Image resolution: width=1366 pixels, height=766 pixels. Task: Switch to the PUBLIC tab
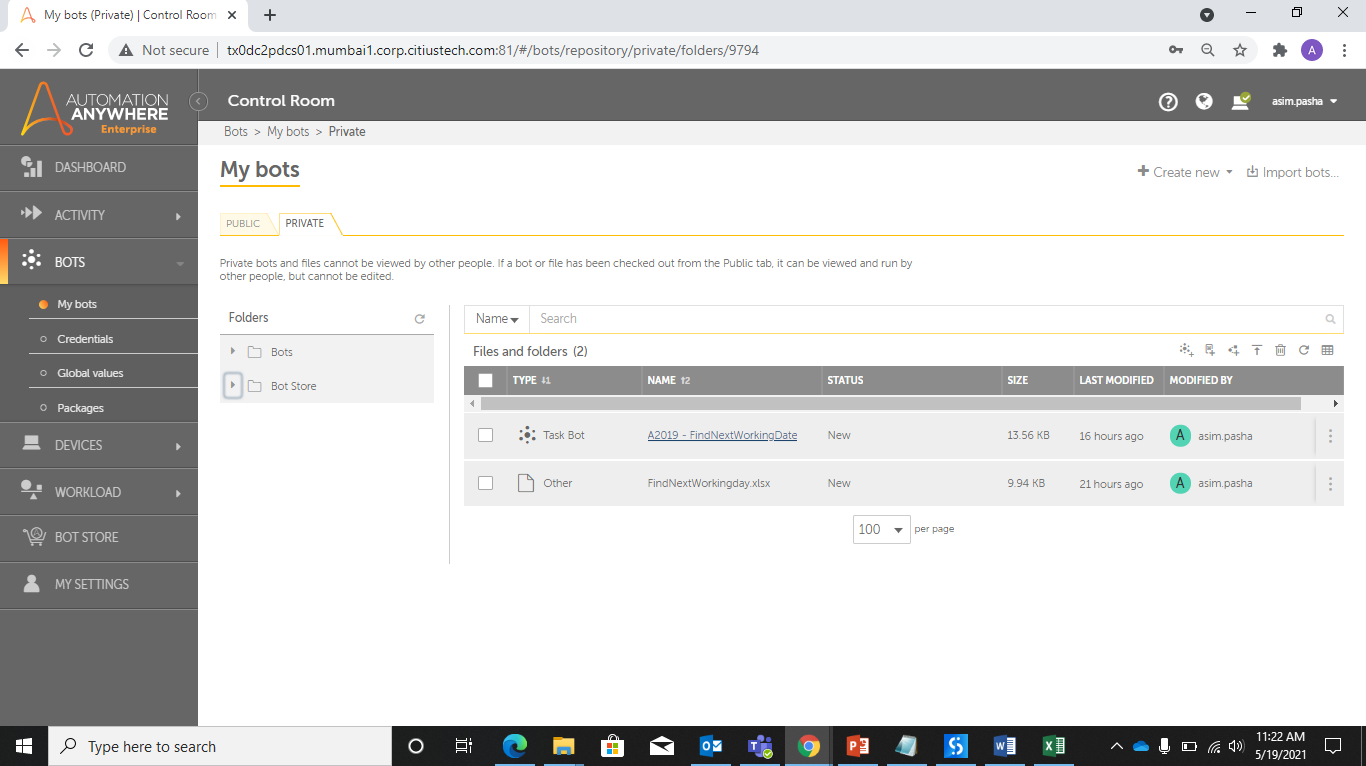point(243,224)
